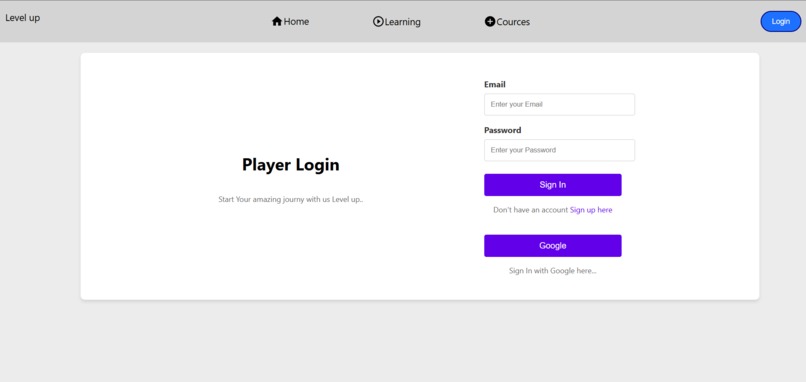Screen dimensions: 806x382
Task: Click the play circle icon beside Learning
Action: point(378,22)
